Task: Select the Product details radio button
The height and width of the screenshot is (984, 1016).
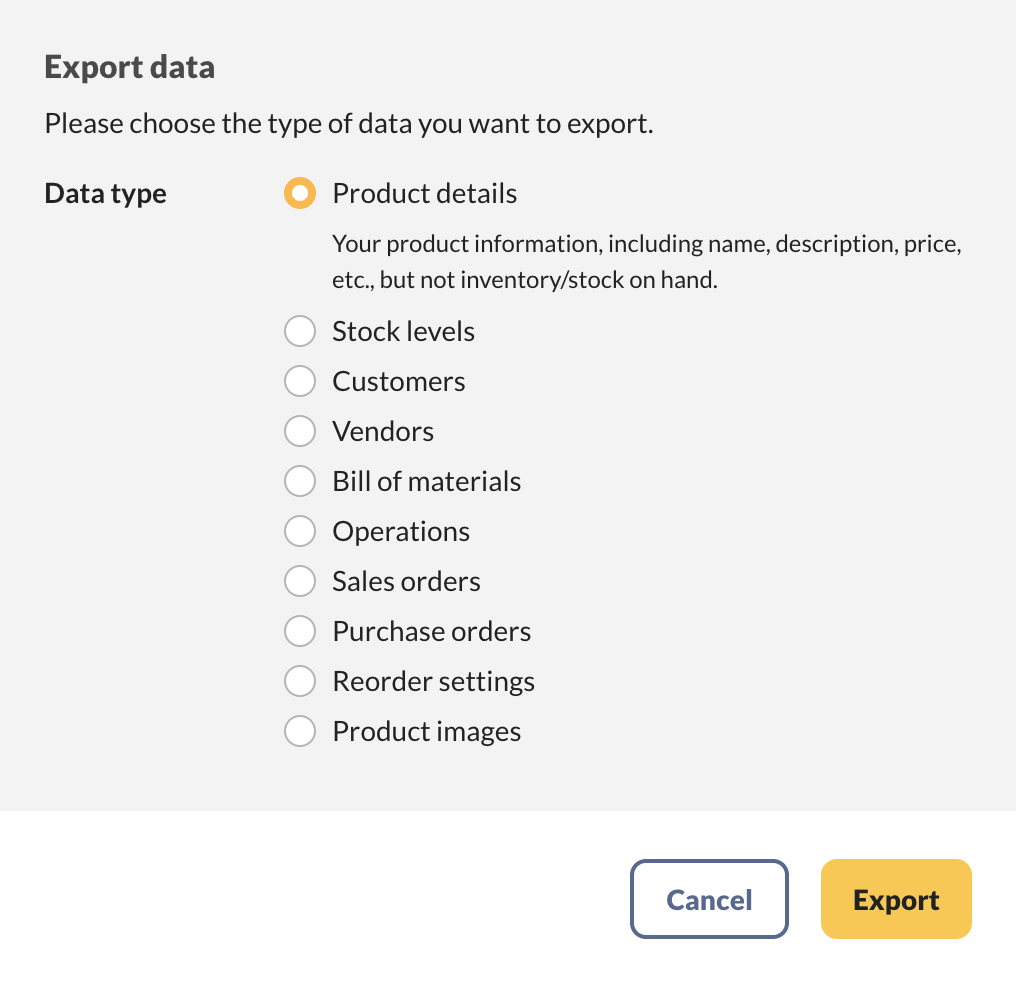Action: [x=300, y=193]
